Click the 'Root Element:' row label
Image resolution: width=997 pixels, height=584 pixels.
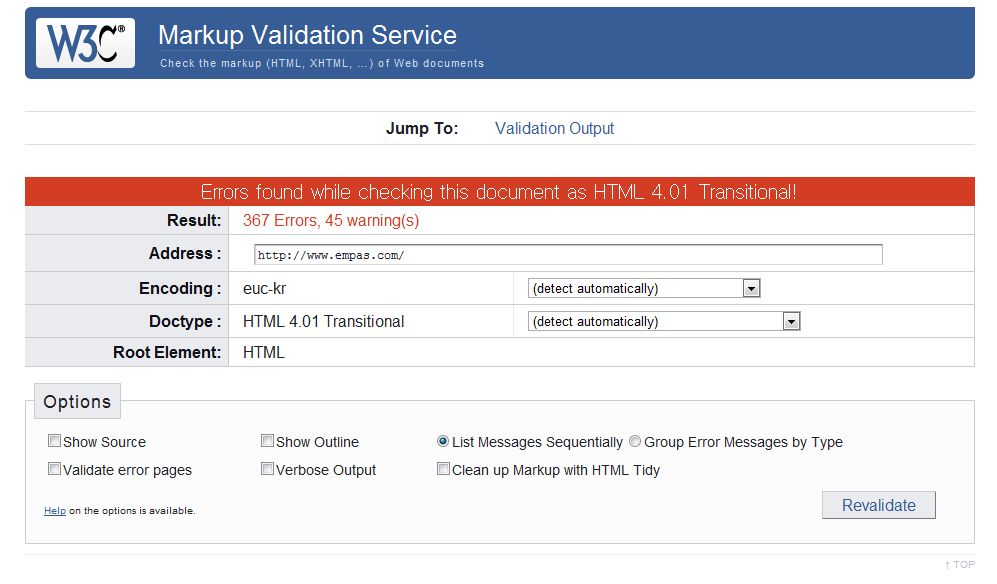pyautogui.click(x=167, y=352)
